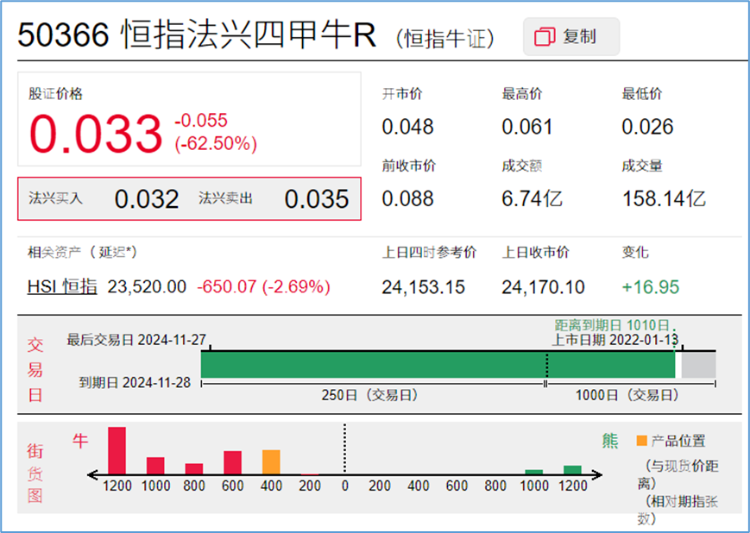Click 到期日 2024-11-28 label

coord(135,382)
